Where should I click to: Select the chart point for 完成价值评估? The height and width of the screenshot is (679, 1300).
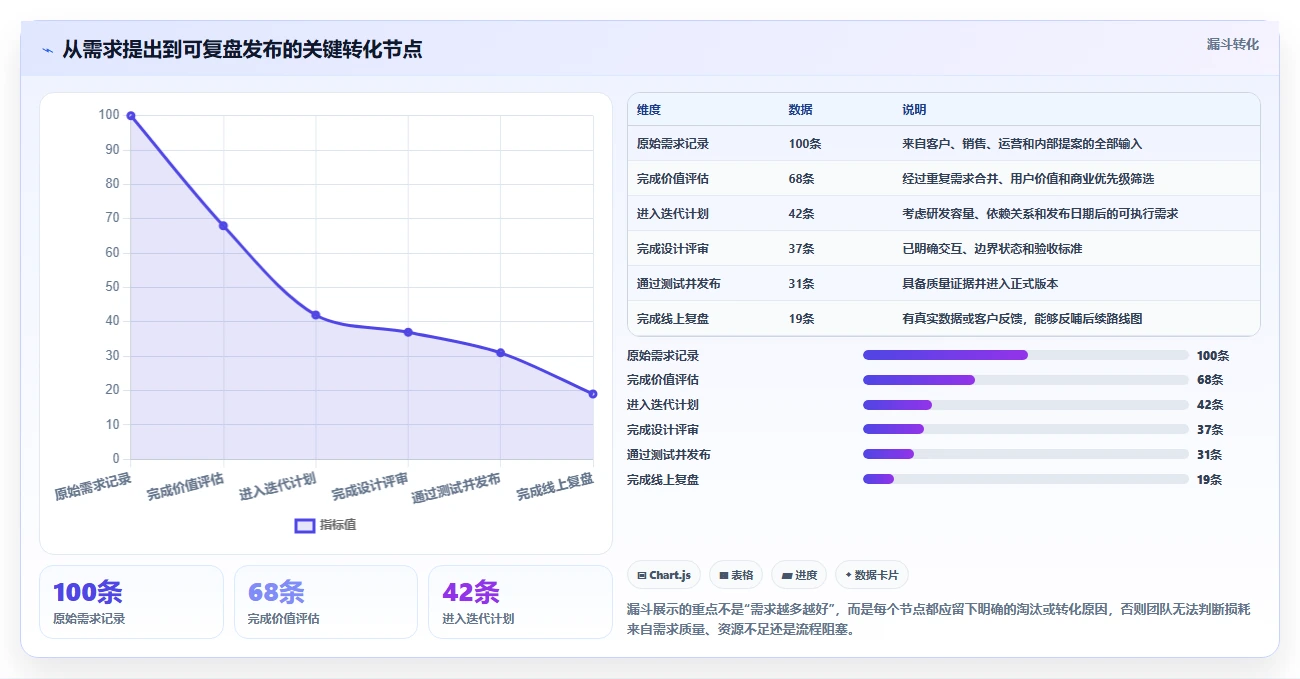pos(223,226)
